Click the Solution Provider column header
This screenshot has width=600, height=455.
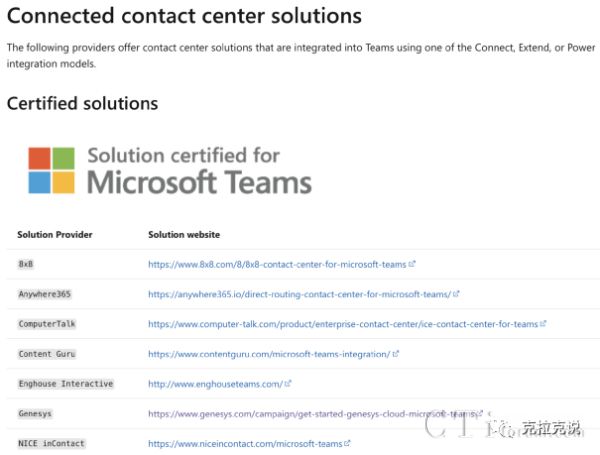(x=55, y=235)
